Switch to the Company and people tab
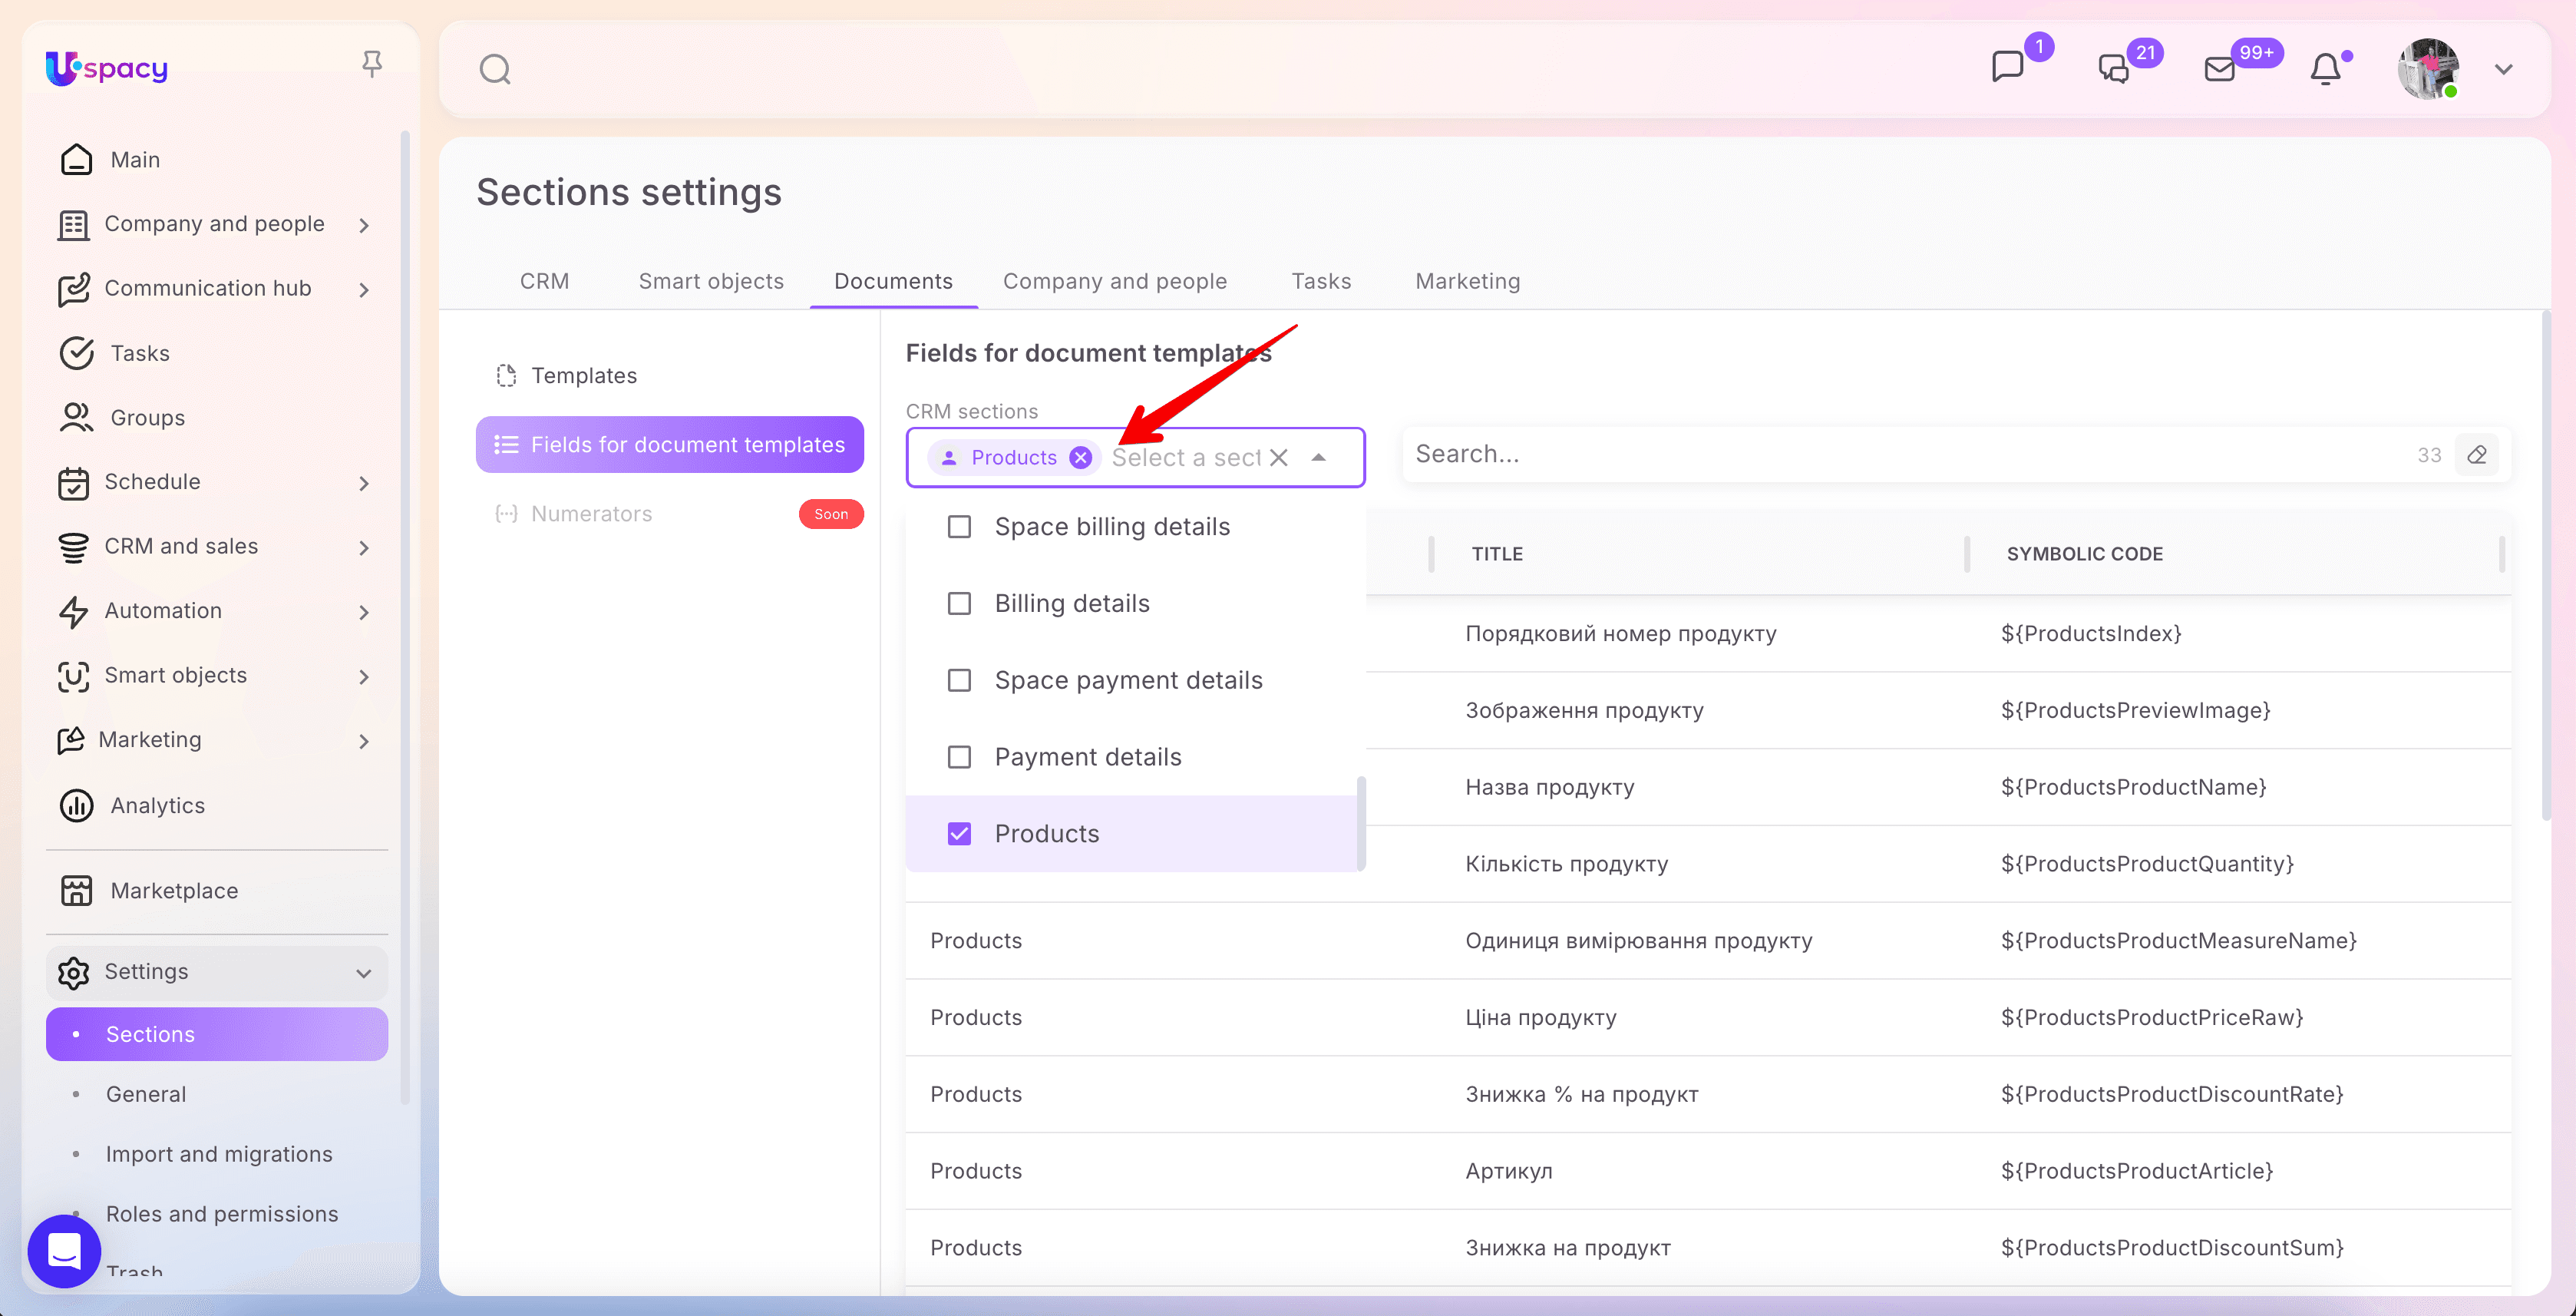 tap(1115, 281)
